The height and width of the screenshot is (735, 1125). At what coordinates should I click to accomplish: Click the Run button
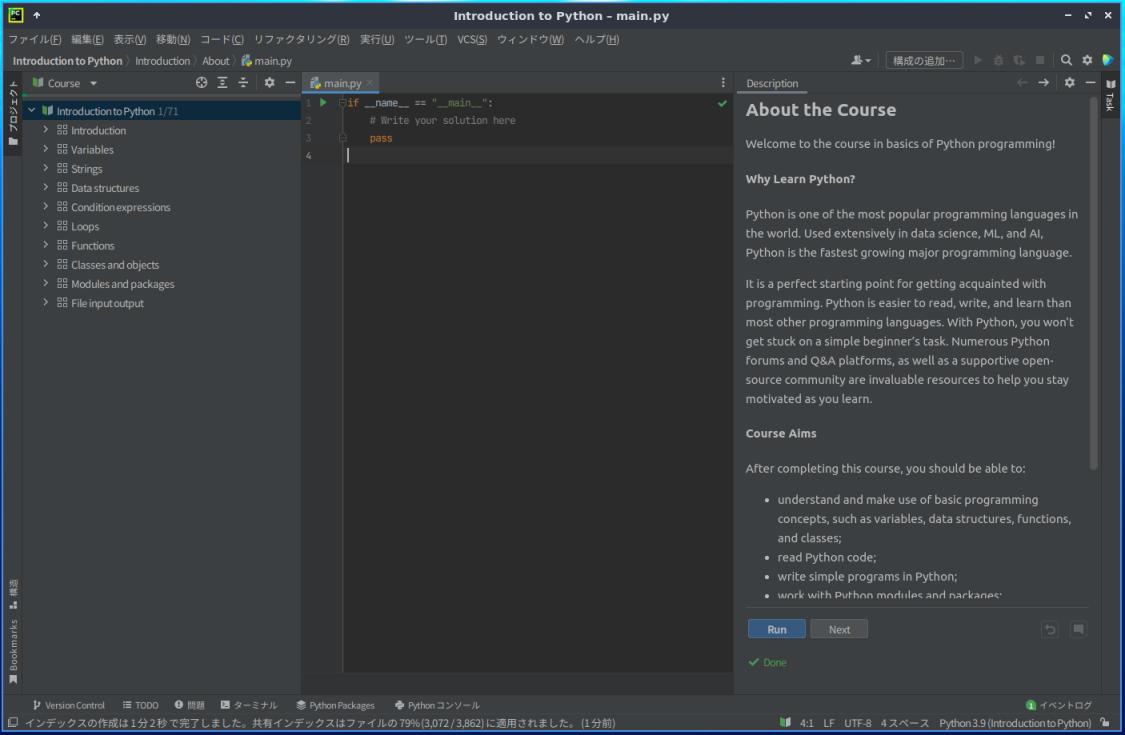coord(777,629)
